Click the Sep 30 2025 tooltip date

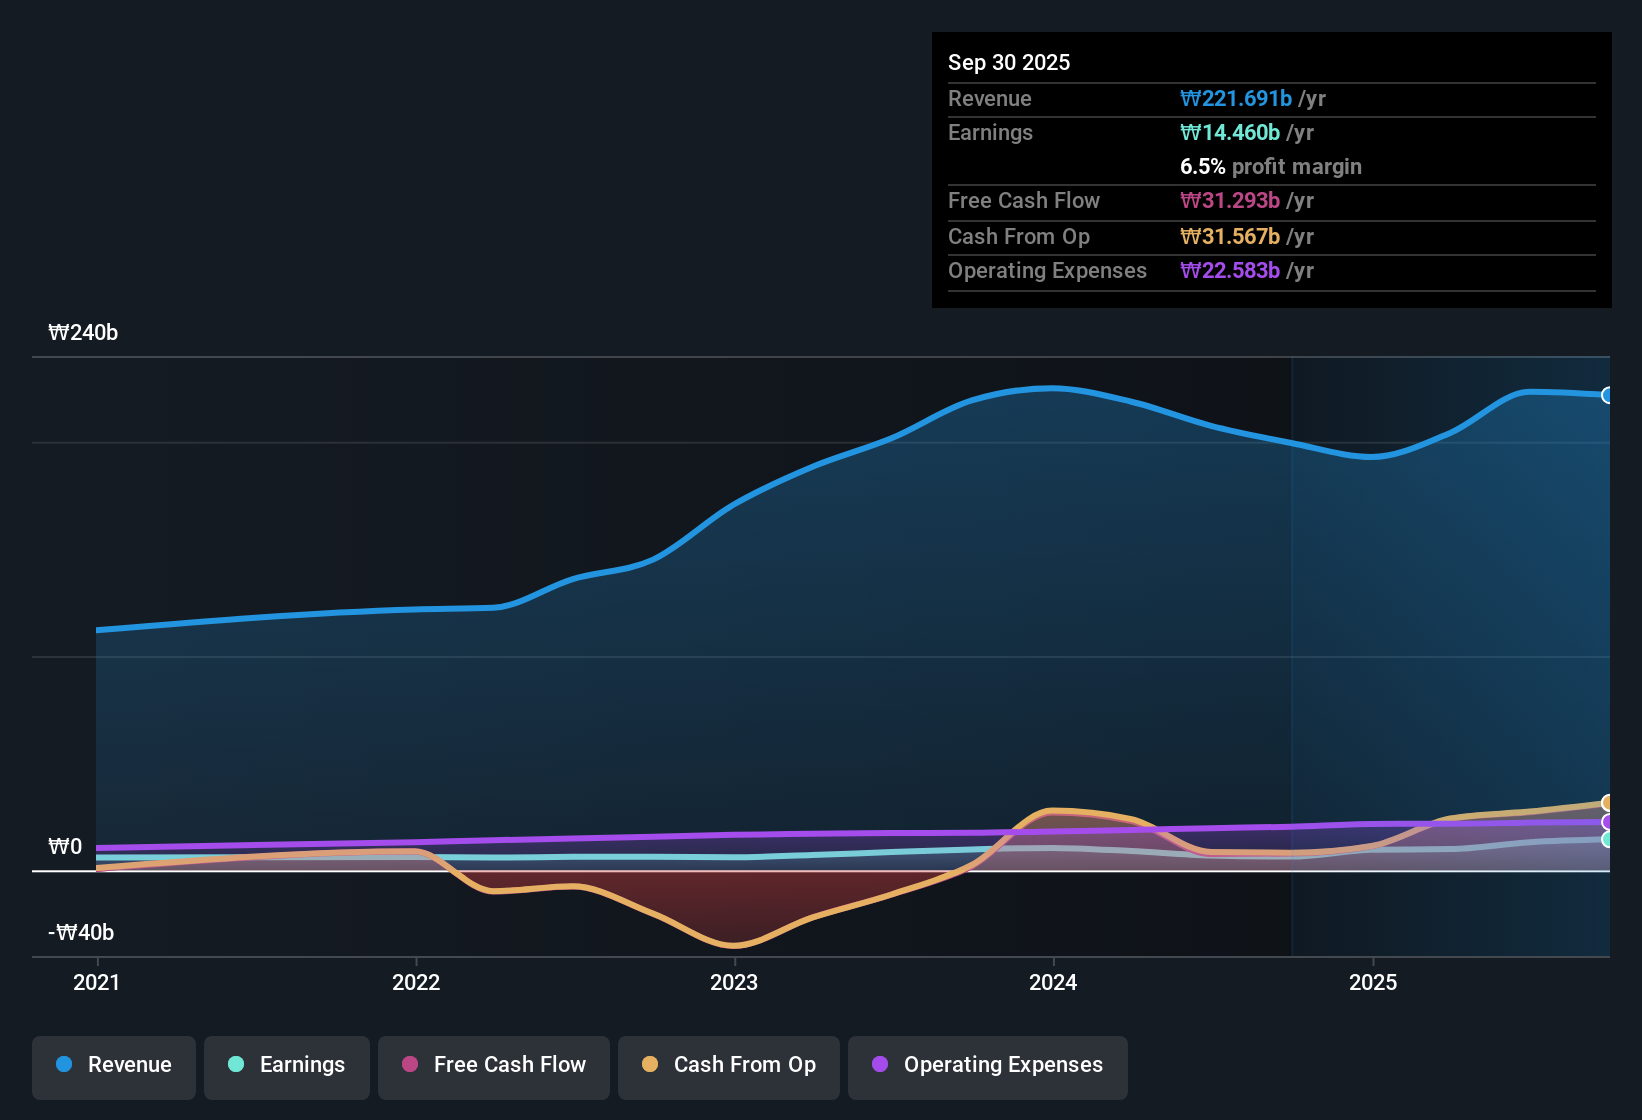(x=1009, y=62)
